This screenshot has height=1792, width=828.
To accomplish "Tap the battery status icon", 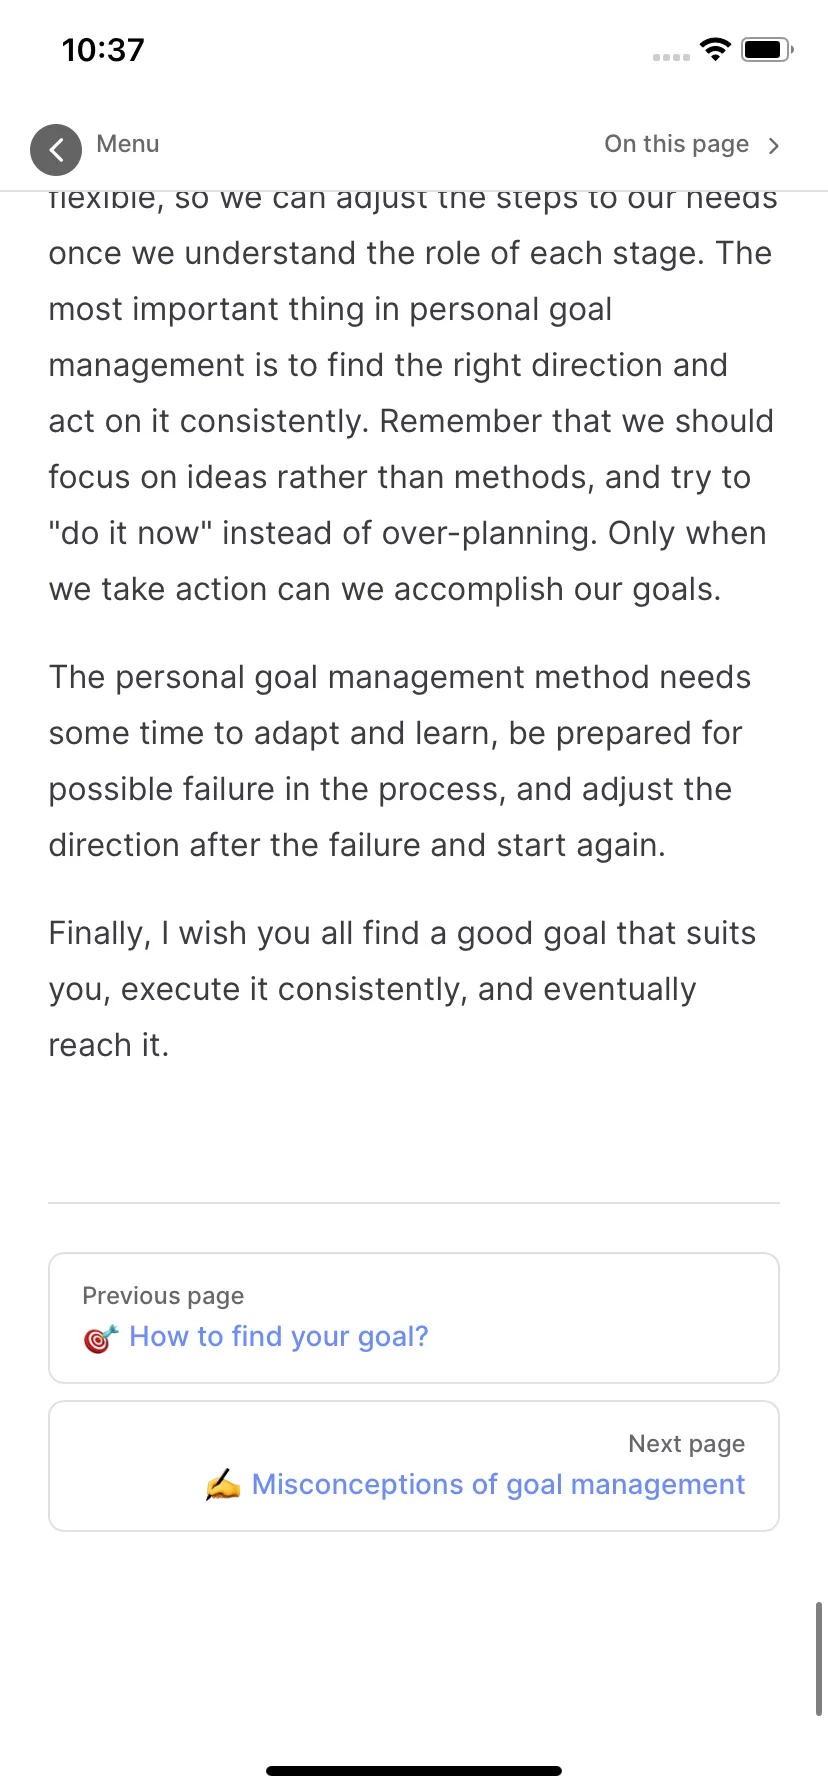I will [767, 49].
